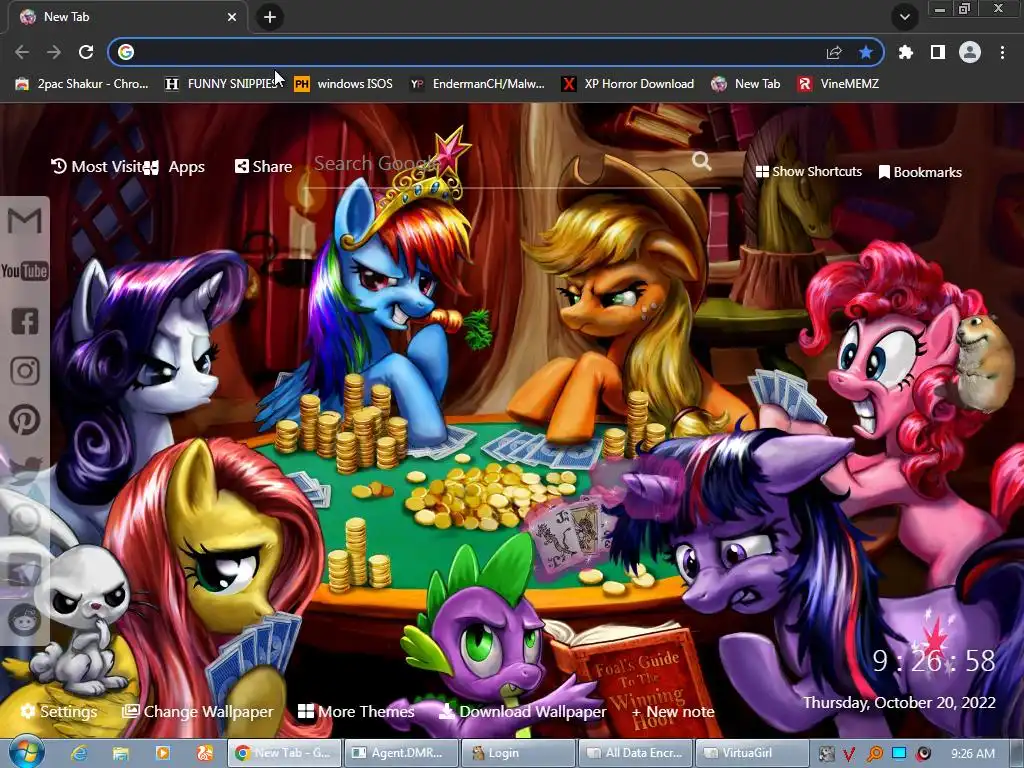Launch Internet Explorer from taskbar
1024x768 pixels.
[79, 753]
